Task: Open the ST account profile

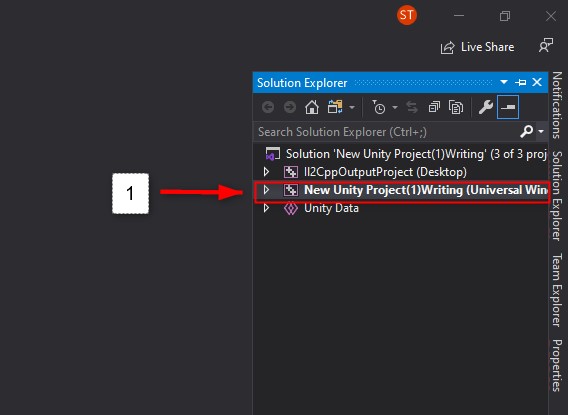Action: [407, 15]
